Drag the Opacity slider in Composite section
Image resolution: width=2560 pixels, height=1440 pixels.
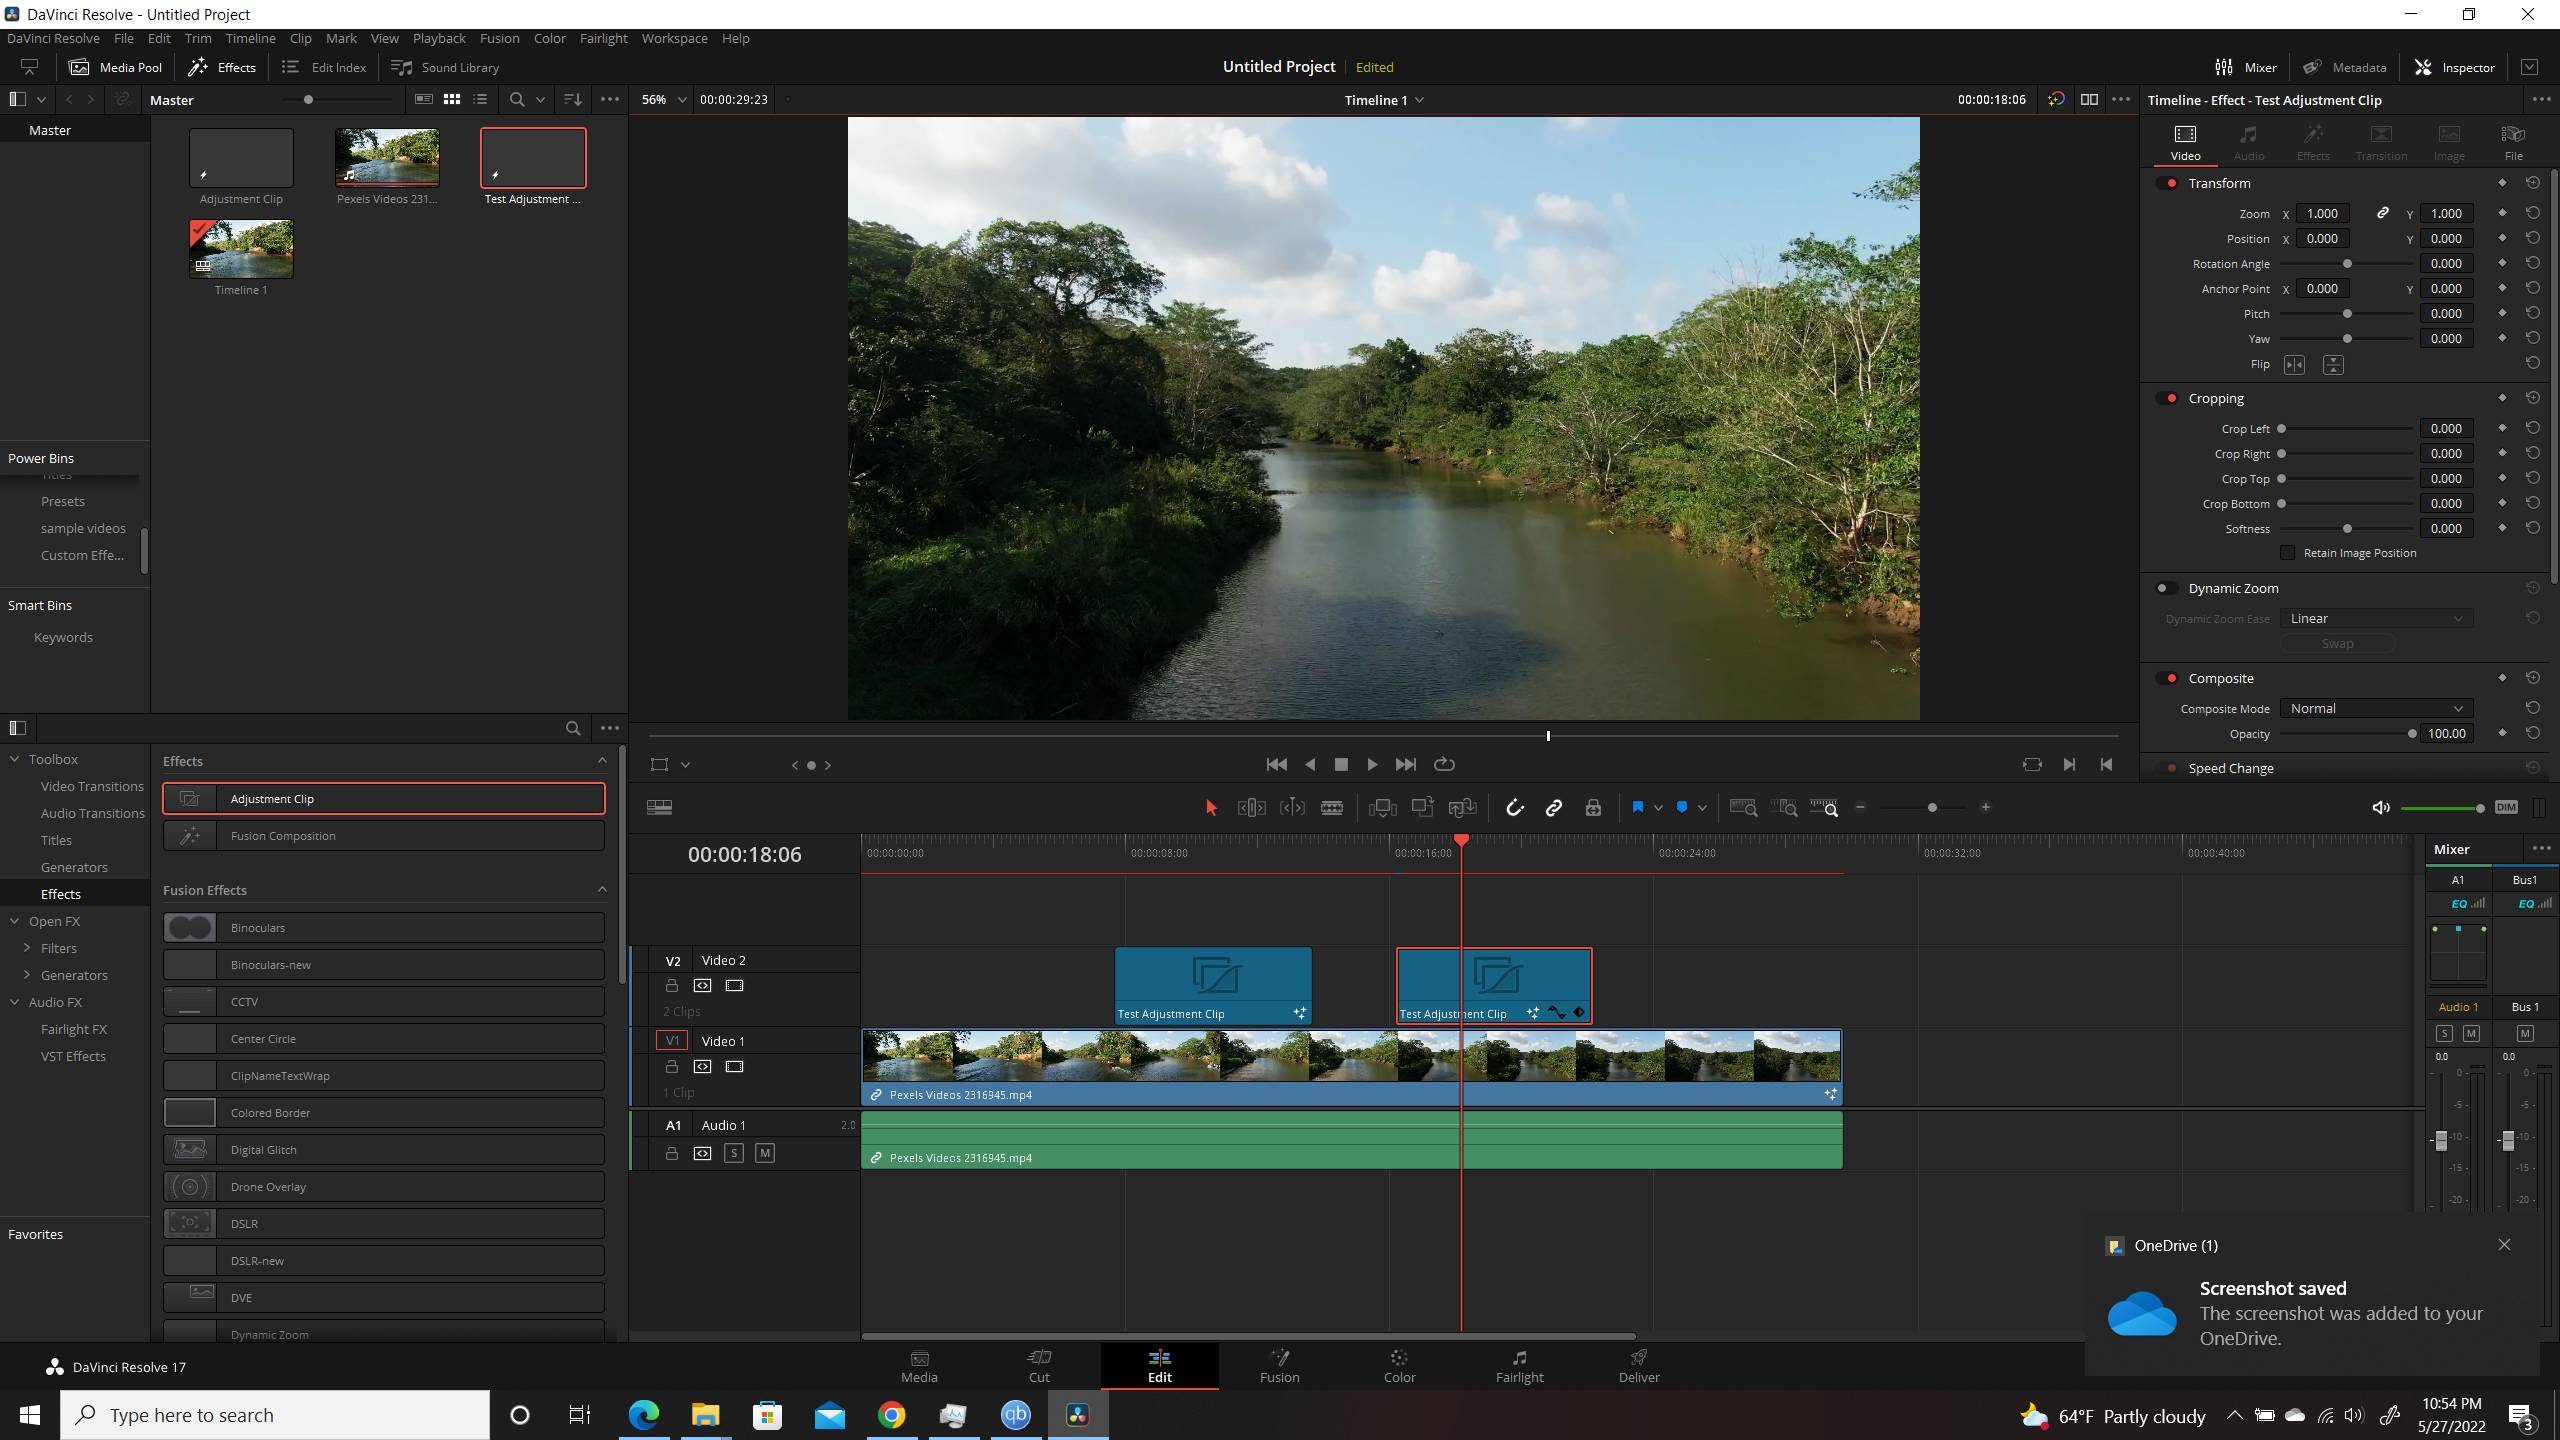coord(2411,733)
